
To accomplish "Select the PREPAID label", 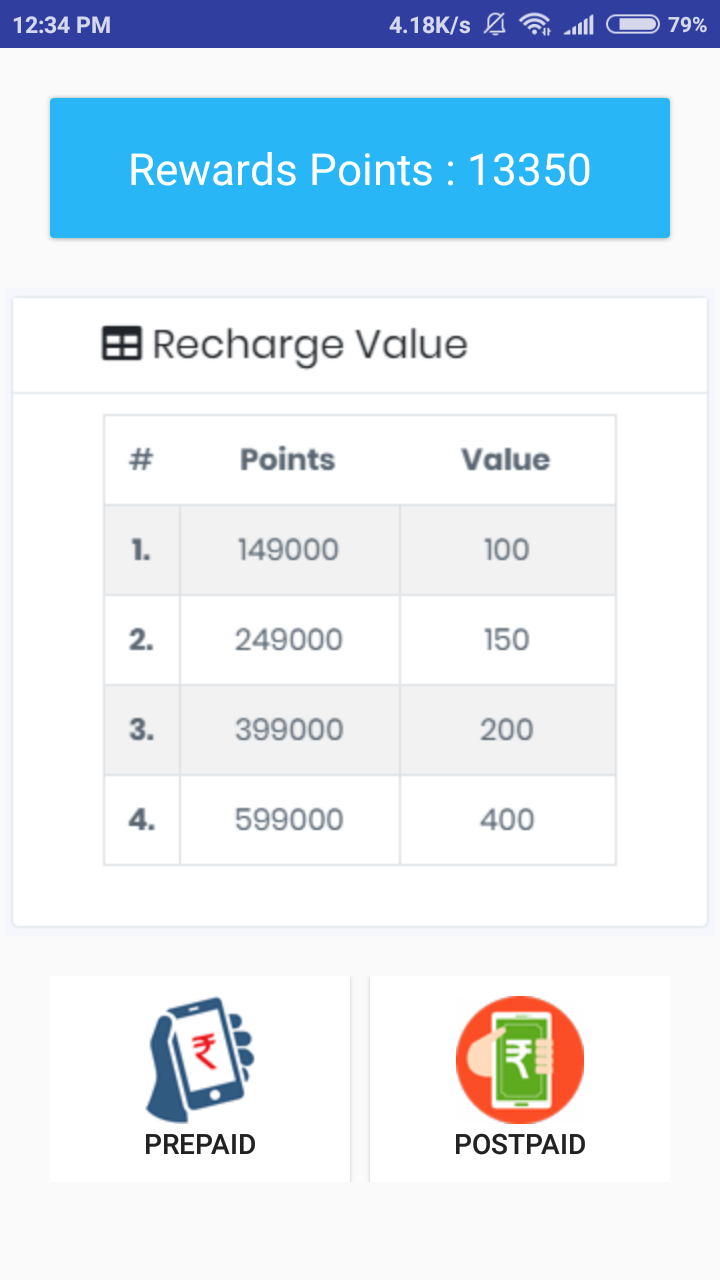I will pyautogui.click(x=200, y=1144).
